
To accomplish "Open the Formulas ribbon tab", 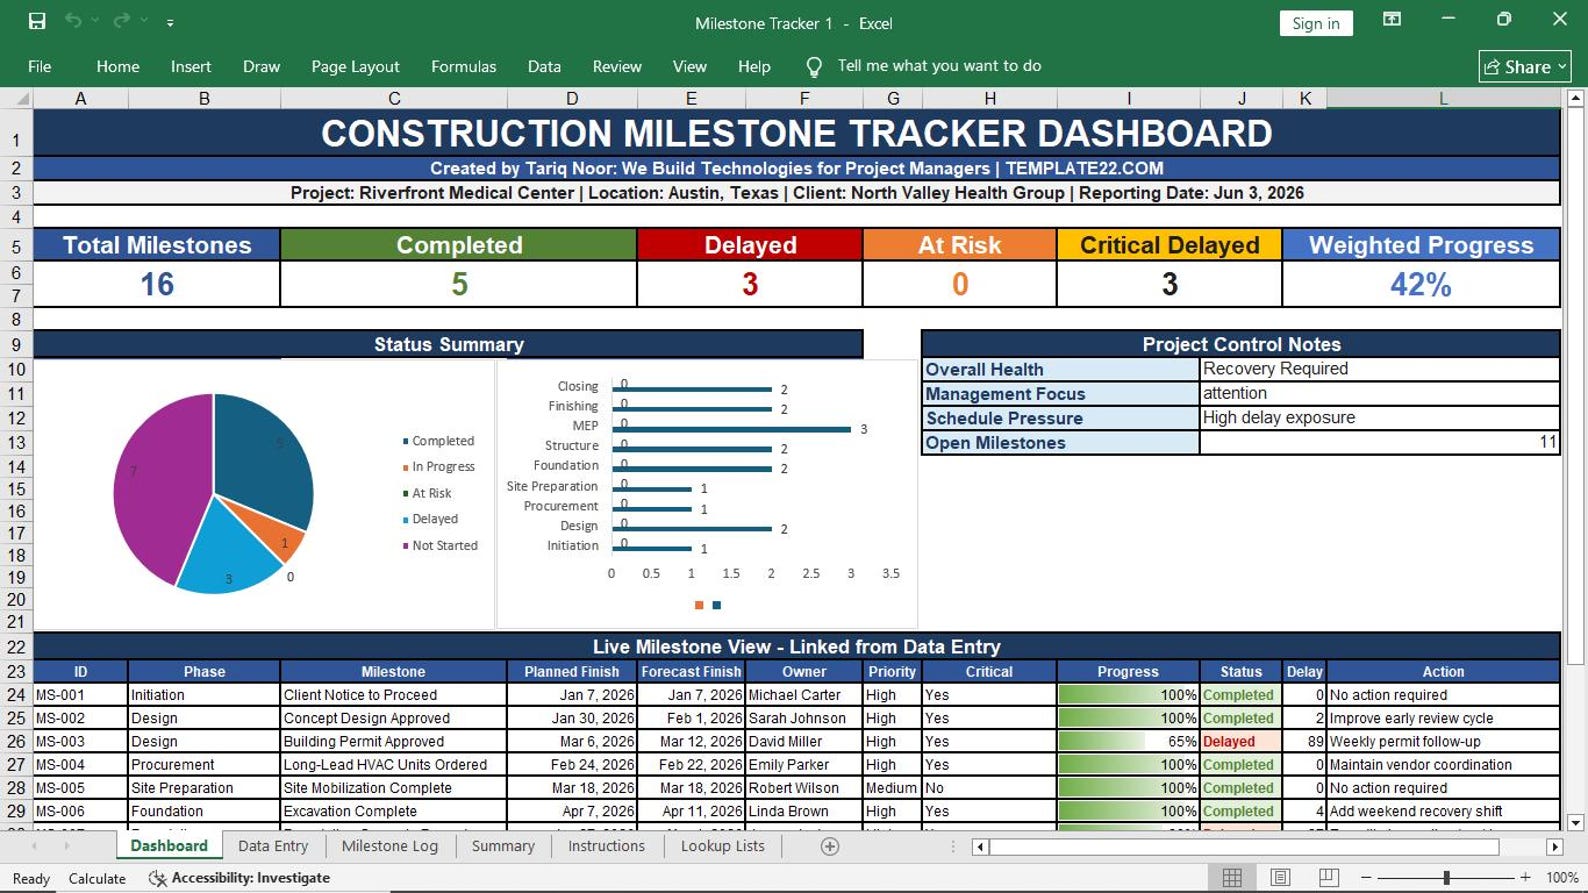I will (x=463, y=66).
